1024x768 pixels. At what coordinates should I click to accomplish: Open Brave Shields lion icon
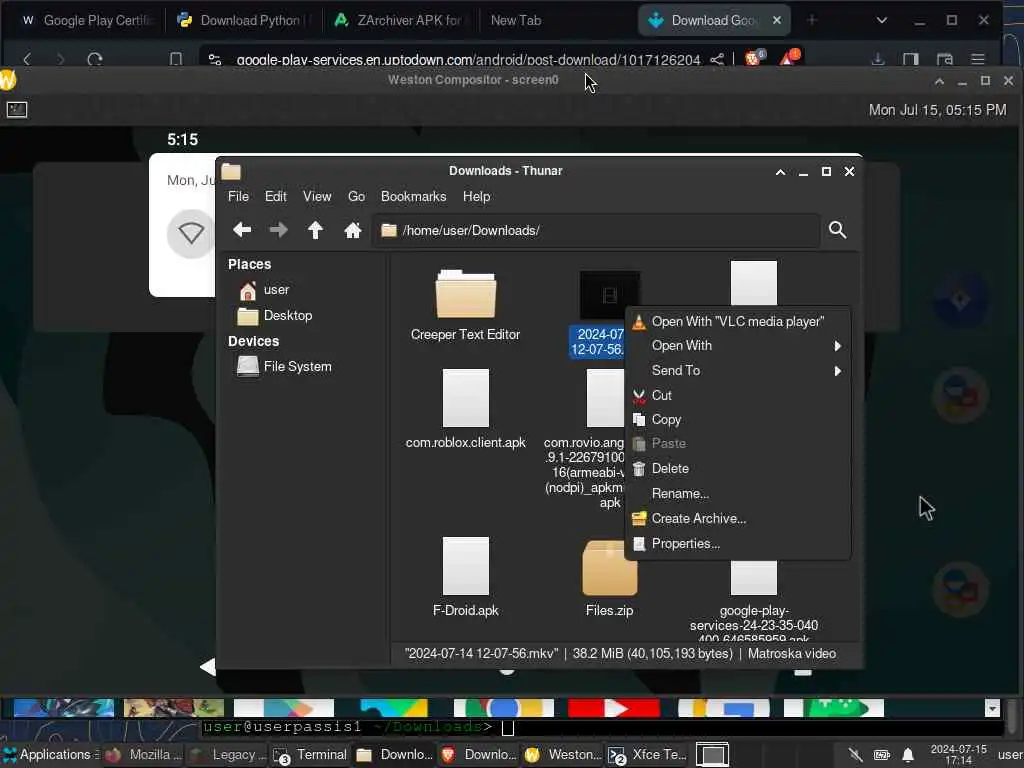[753, 59]
